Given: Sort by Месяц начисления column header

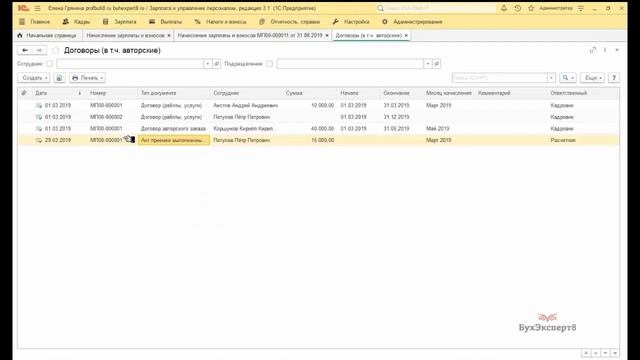Looking at the screenshot, I should click(449, 93).
